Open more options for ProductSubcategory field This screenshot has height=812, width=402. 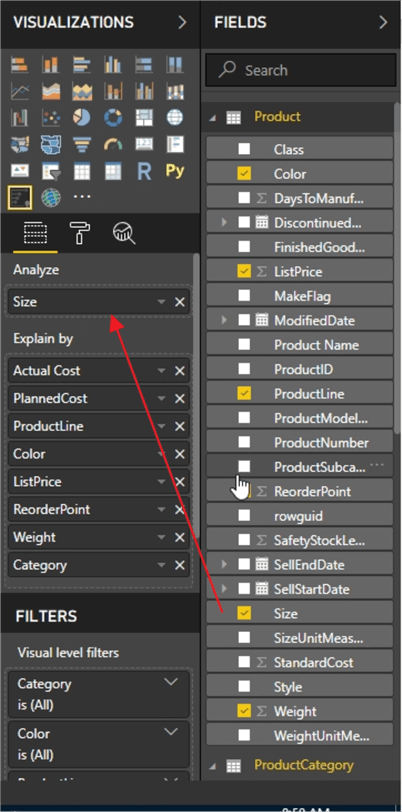[377, 465]
